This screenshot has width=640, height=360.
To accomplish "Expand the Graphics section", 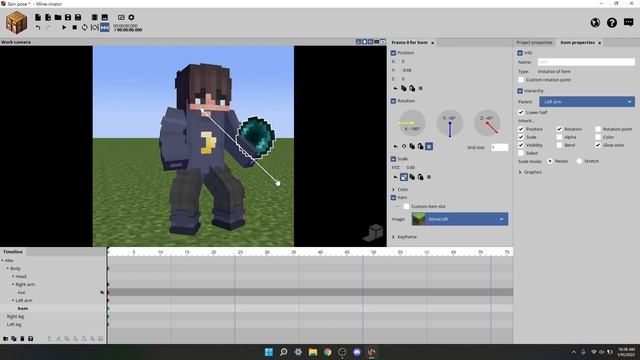I will 520,172.
